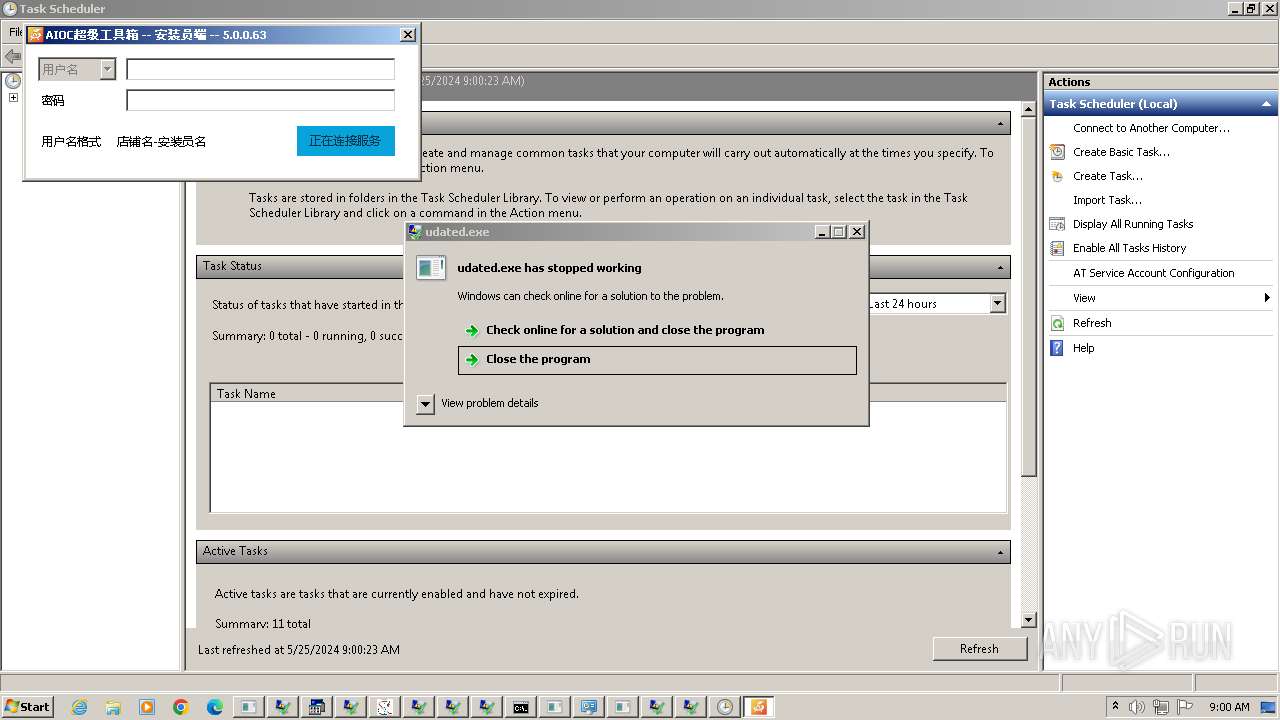The image size is (1280, 720).
Task: Open Internet Explorer from the taskbar
Action: click(x=79, y=707)
